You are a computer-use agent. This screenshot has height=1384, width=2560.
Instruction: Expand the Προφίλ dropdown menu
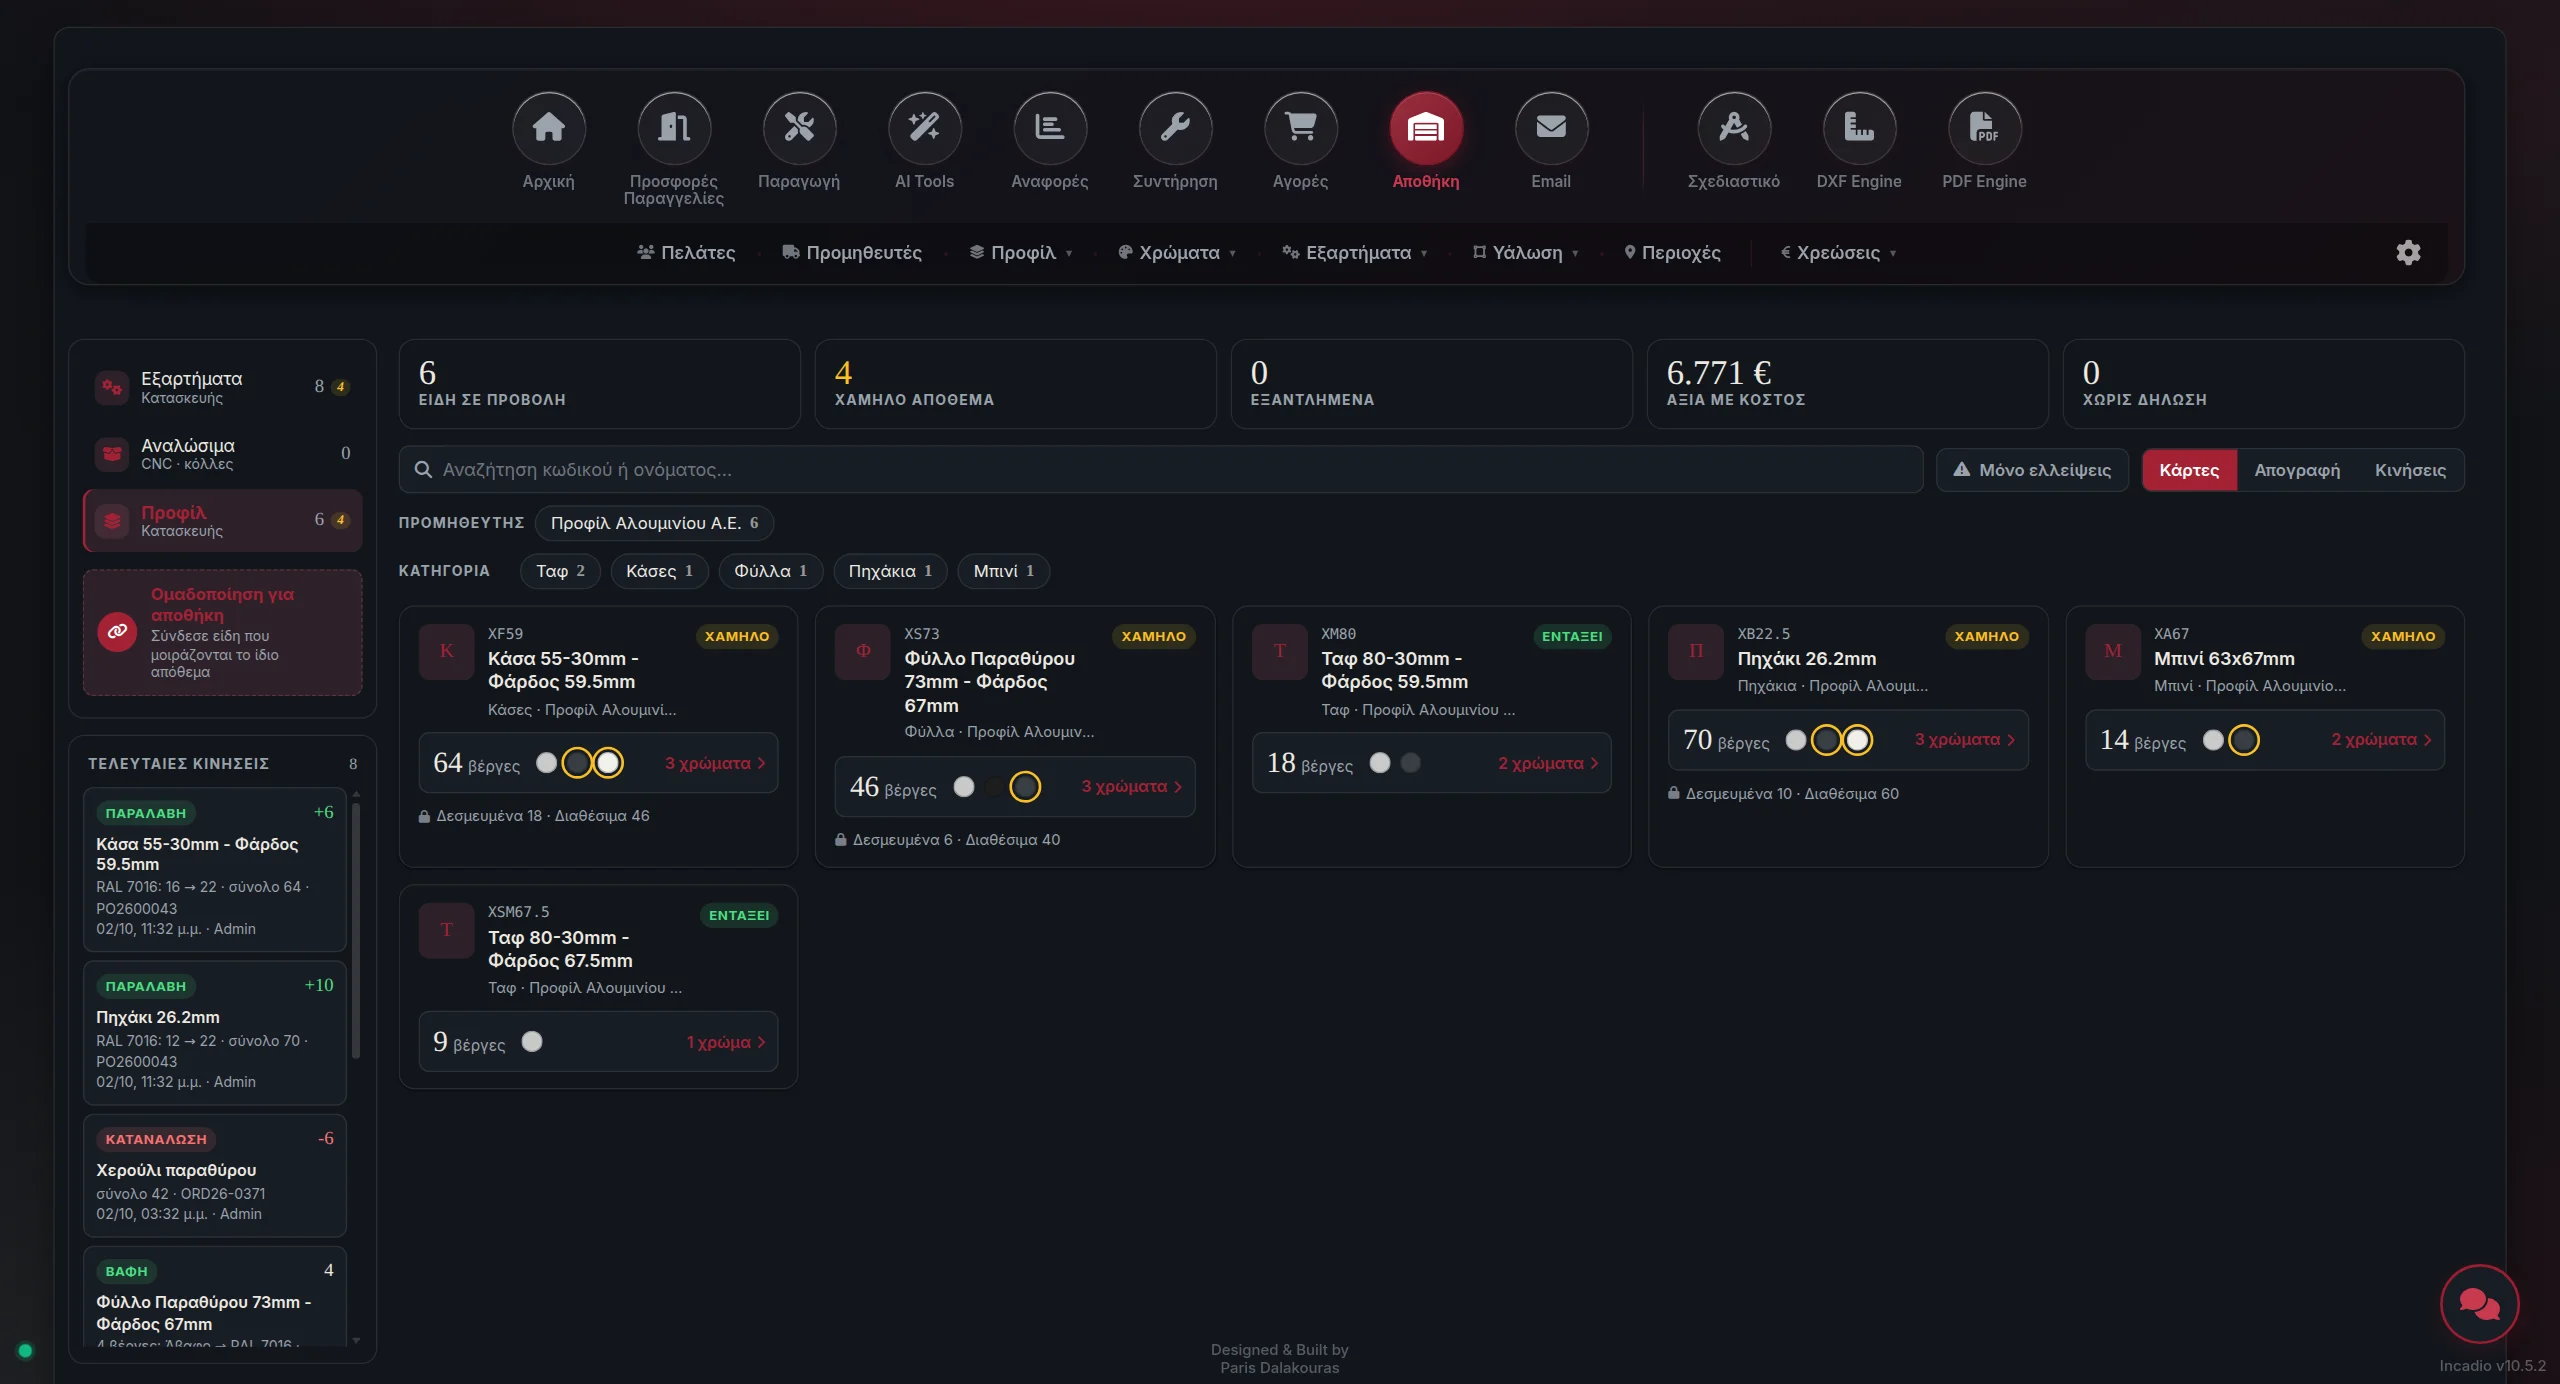(x=1021, y=253)
